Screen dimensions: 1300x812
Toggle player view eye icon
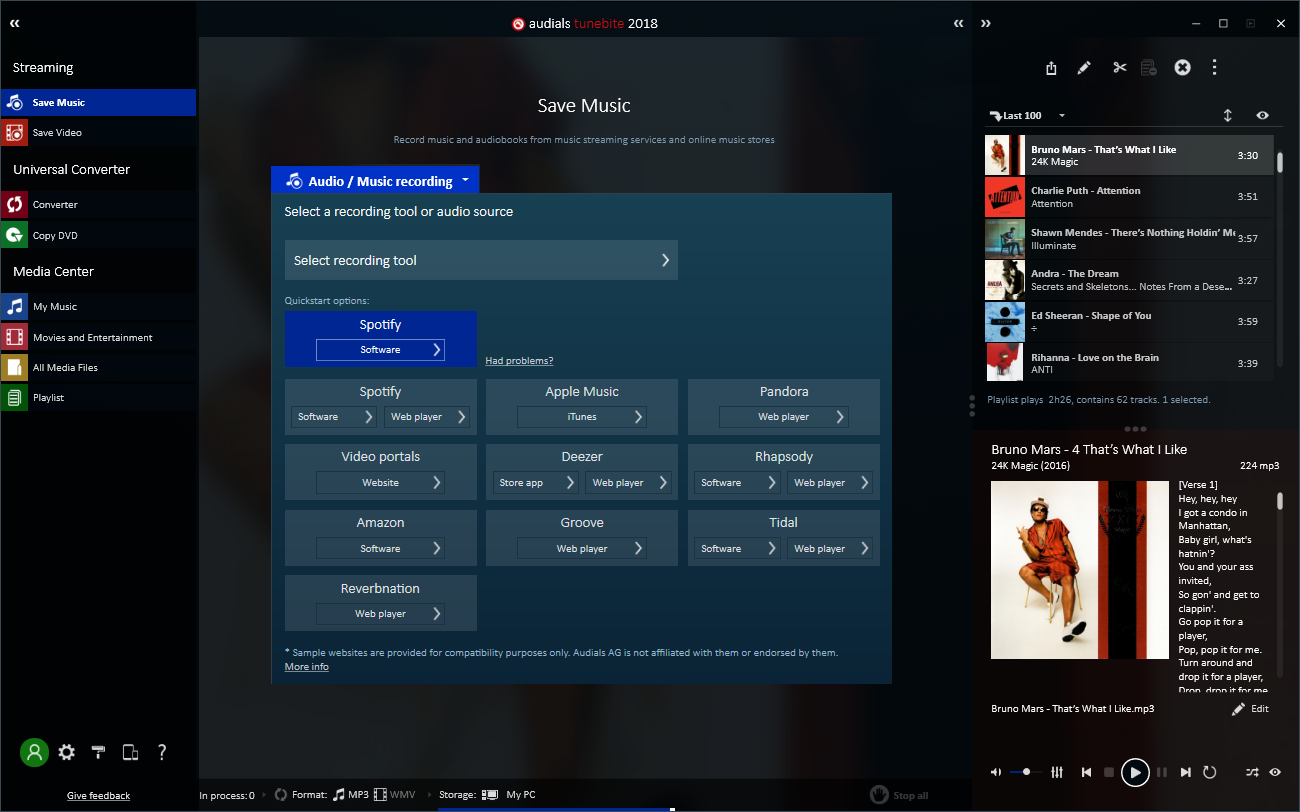[1275, 772]
